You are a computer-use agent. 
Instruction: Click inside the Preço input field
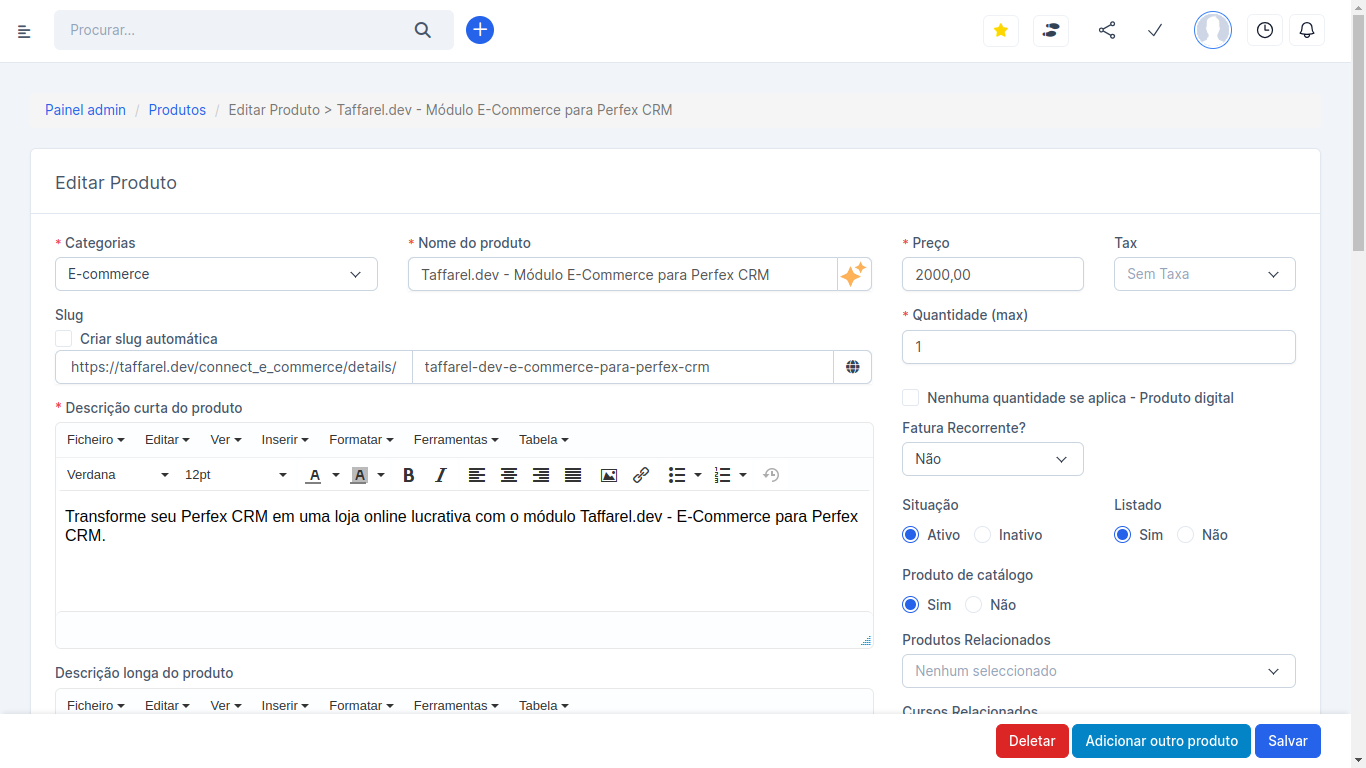[992, 273]
